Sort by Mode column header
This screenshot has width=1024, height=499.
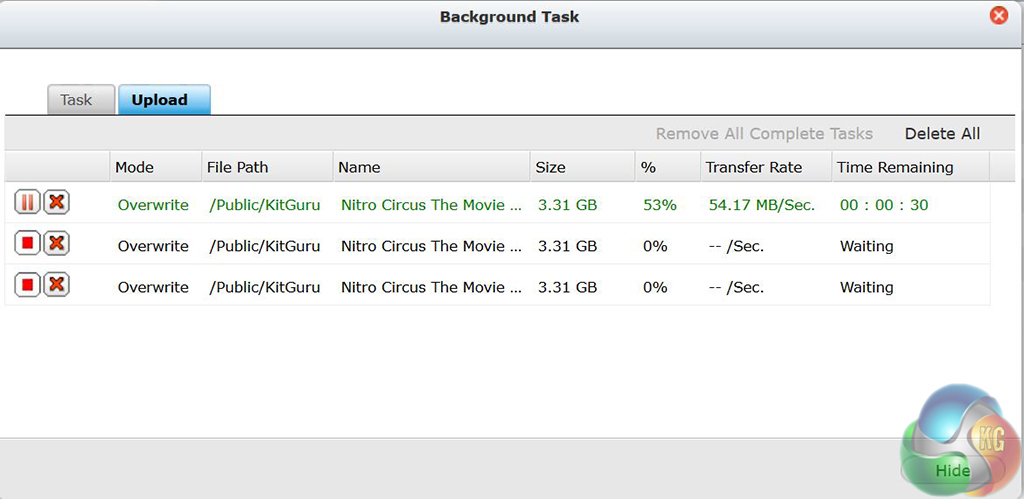135,167
